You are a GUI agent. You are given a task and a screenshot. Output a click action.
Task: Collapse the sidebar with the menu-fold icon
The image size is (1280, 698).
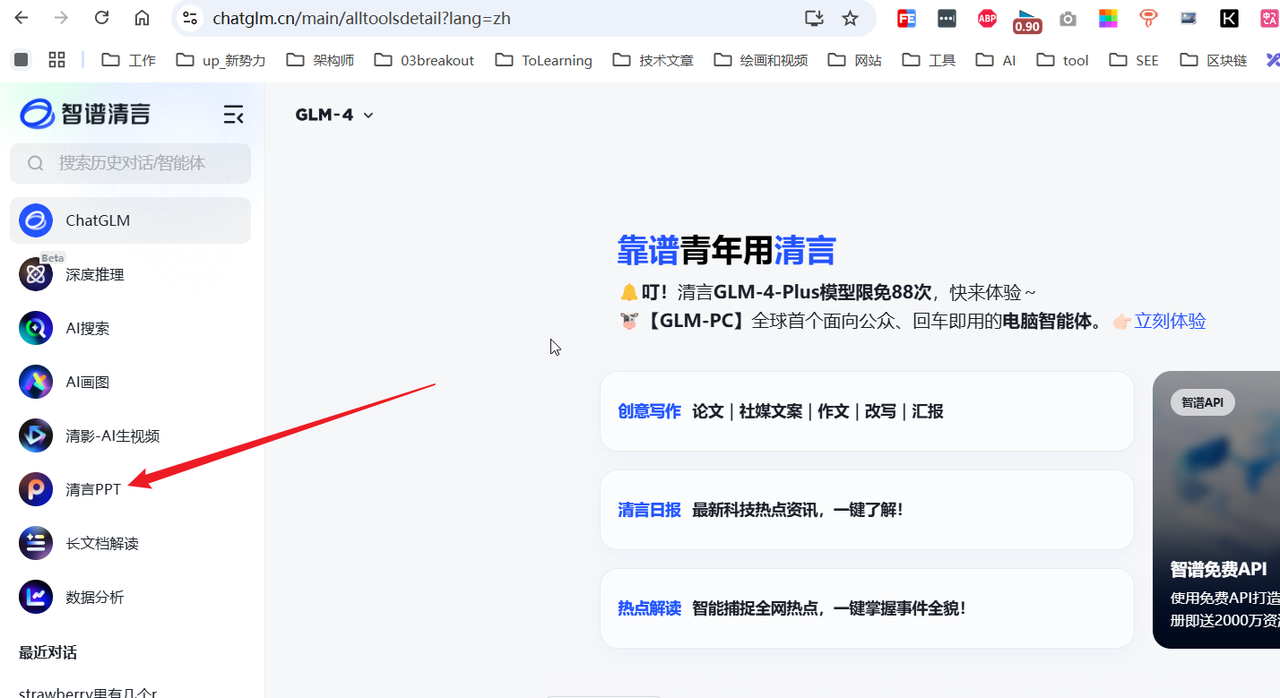(x=233, y=115)
